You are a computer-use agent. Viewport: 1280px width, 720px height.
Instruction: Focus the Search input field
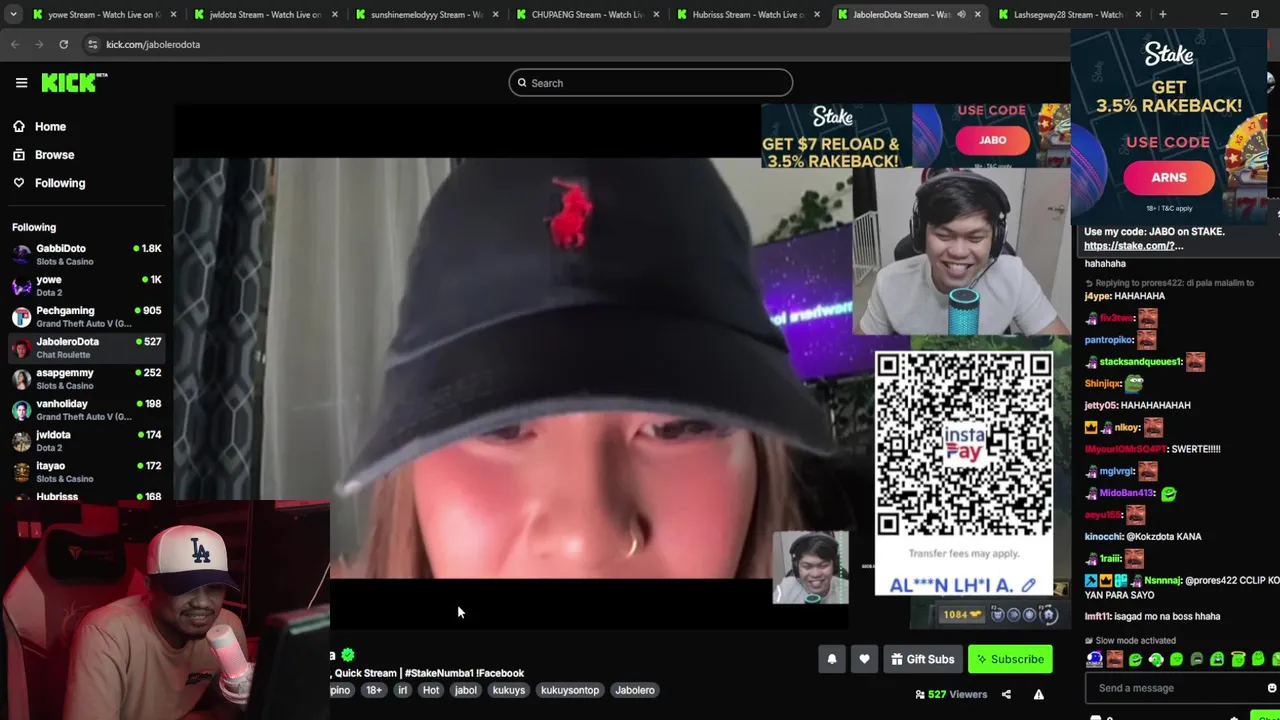[650, 83]
